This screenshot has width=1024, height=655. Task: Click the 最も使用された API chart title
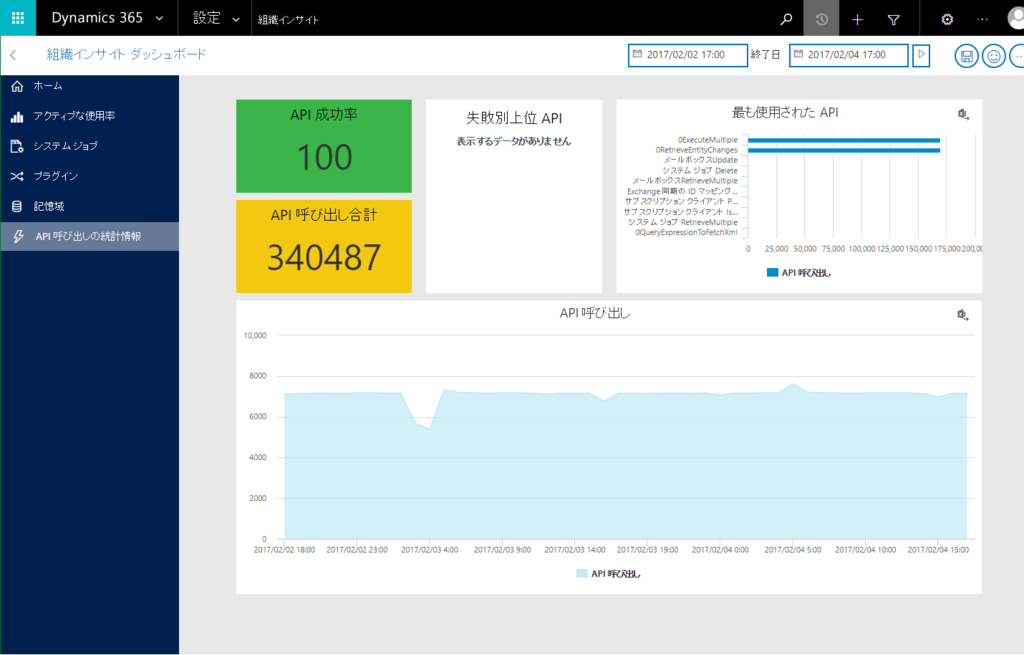[x=785, y=112]
